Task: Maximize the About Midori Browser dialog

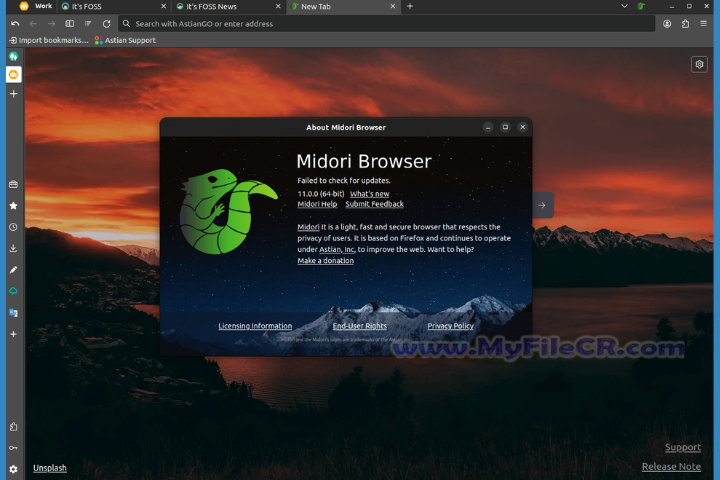Action: point(505,127)
